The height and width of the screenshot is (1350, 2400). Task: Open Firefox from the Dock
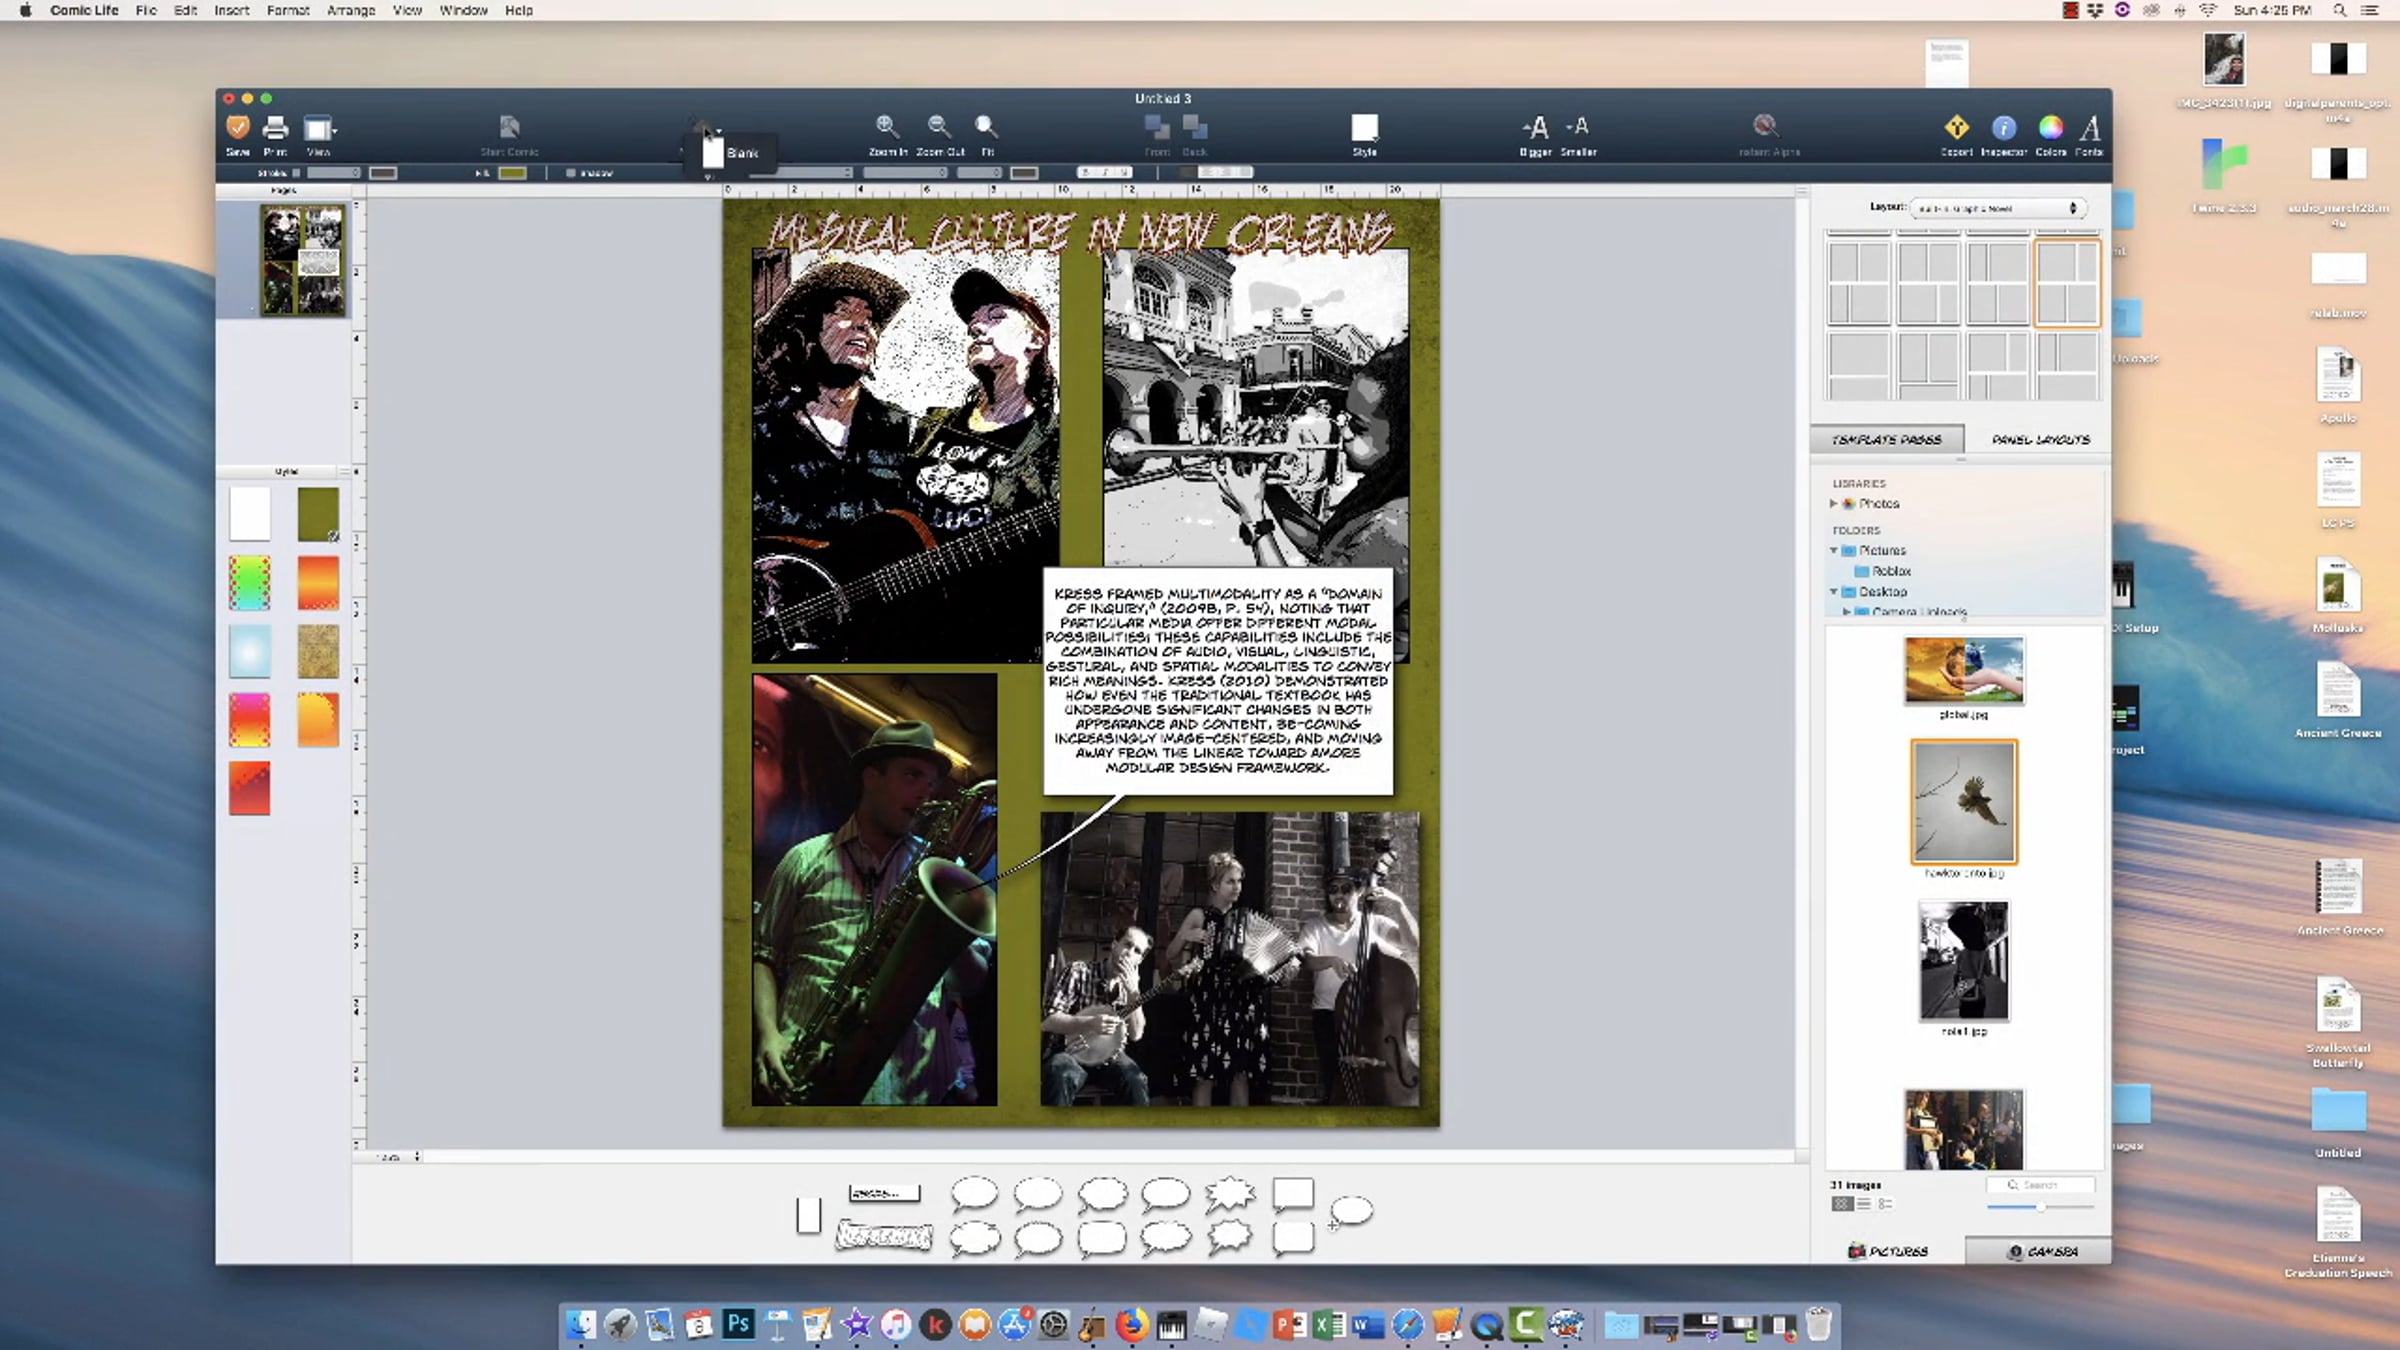coord(1132,1324)
